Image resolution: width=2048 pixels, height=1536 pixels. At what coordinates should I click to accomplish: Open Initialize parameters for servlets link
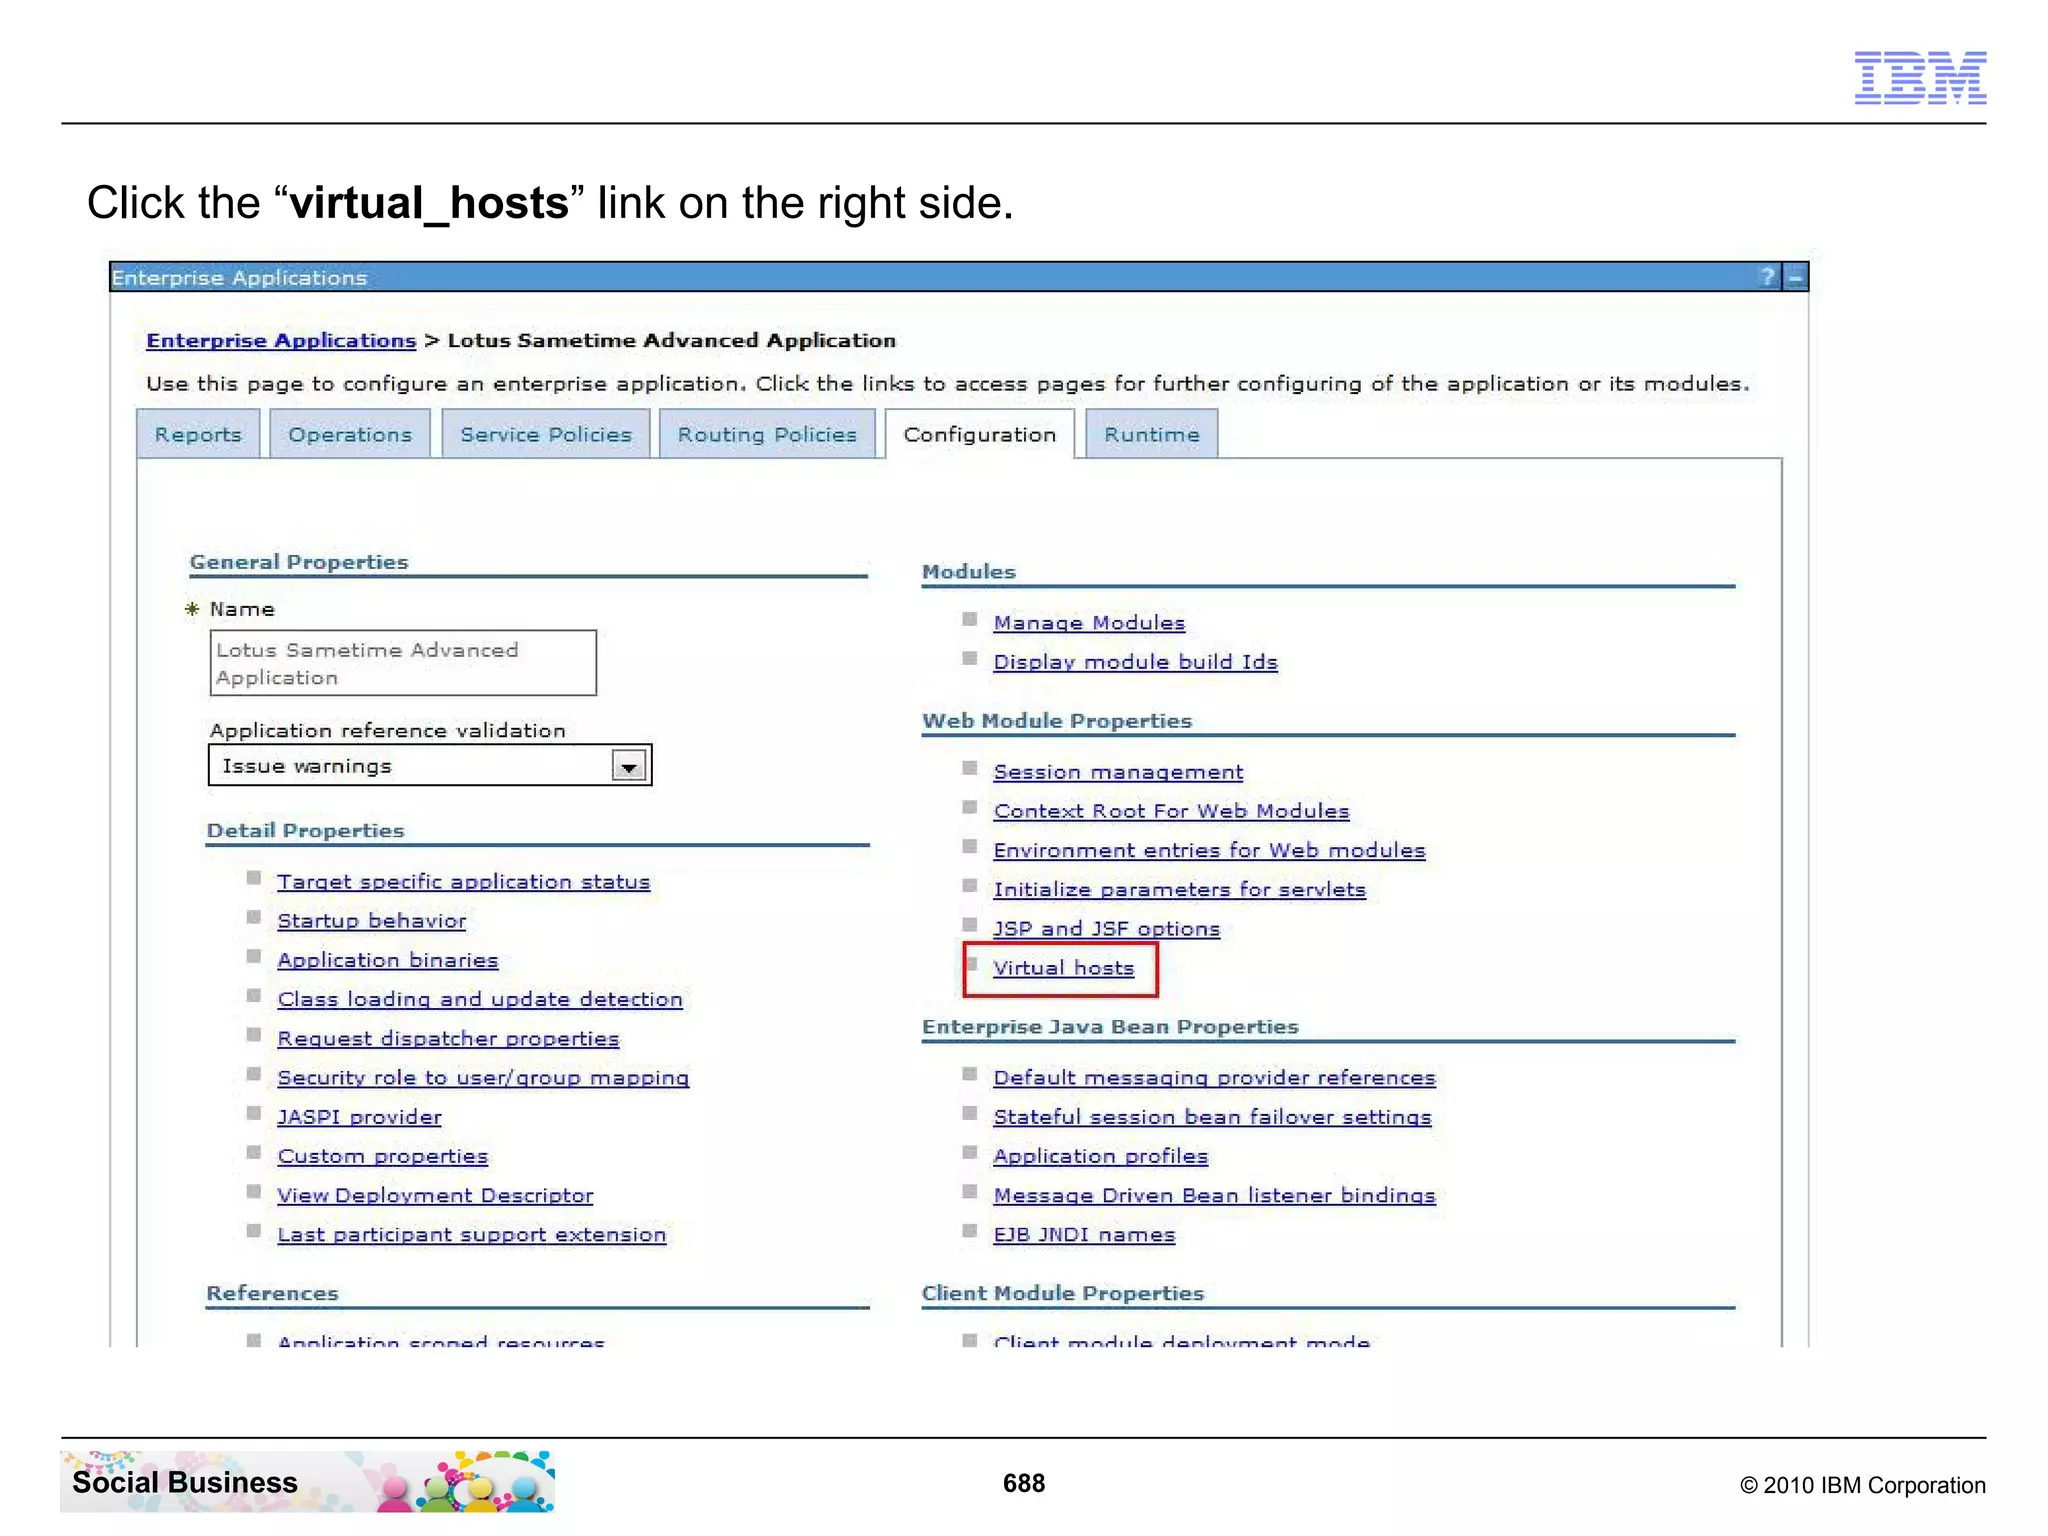pyautogui.click(x=1179, y=890)
